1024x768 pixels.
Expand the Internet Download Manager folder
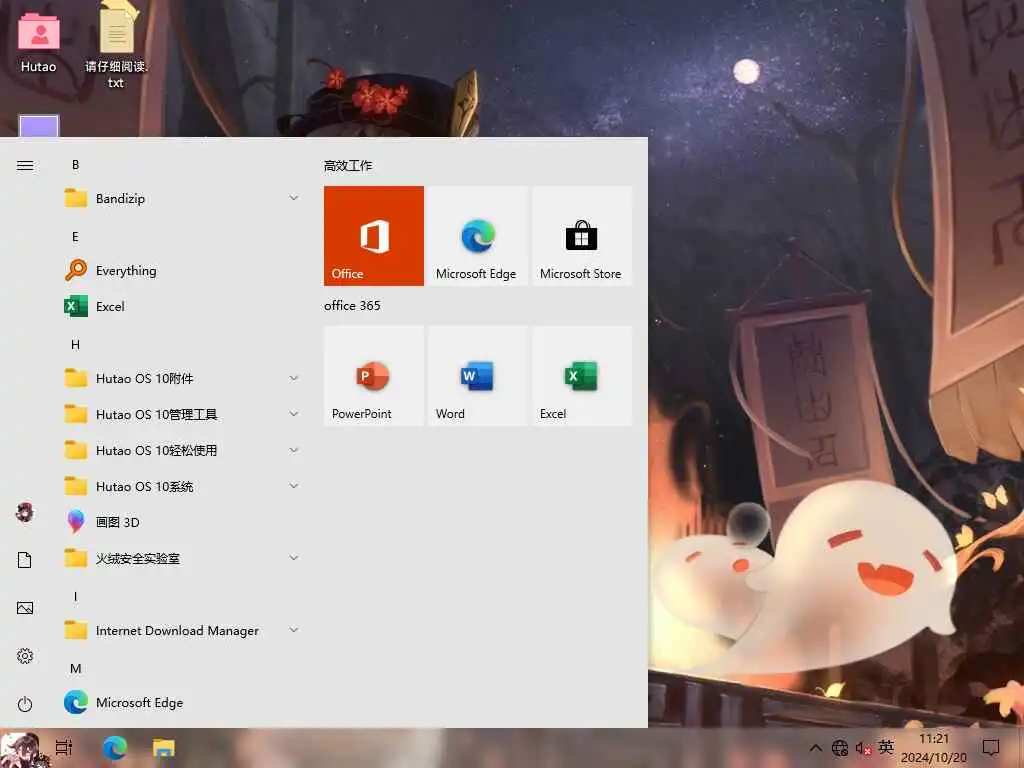click(x=182, y=630)
